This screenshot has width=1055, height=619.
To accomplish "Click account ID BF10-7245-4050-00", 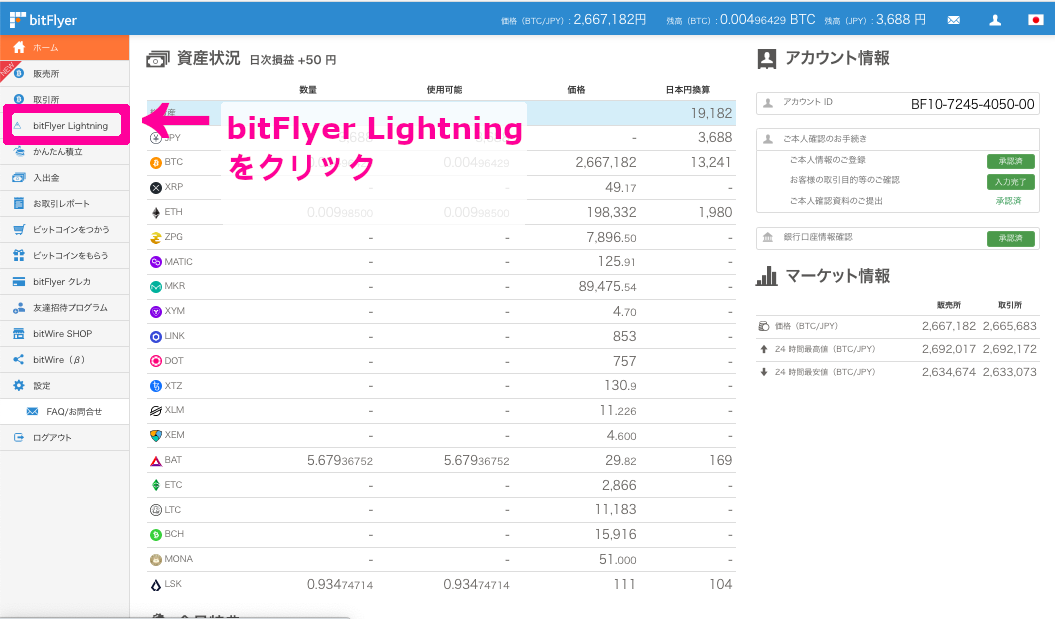I will [x=972, y=104].
